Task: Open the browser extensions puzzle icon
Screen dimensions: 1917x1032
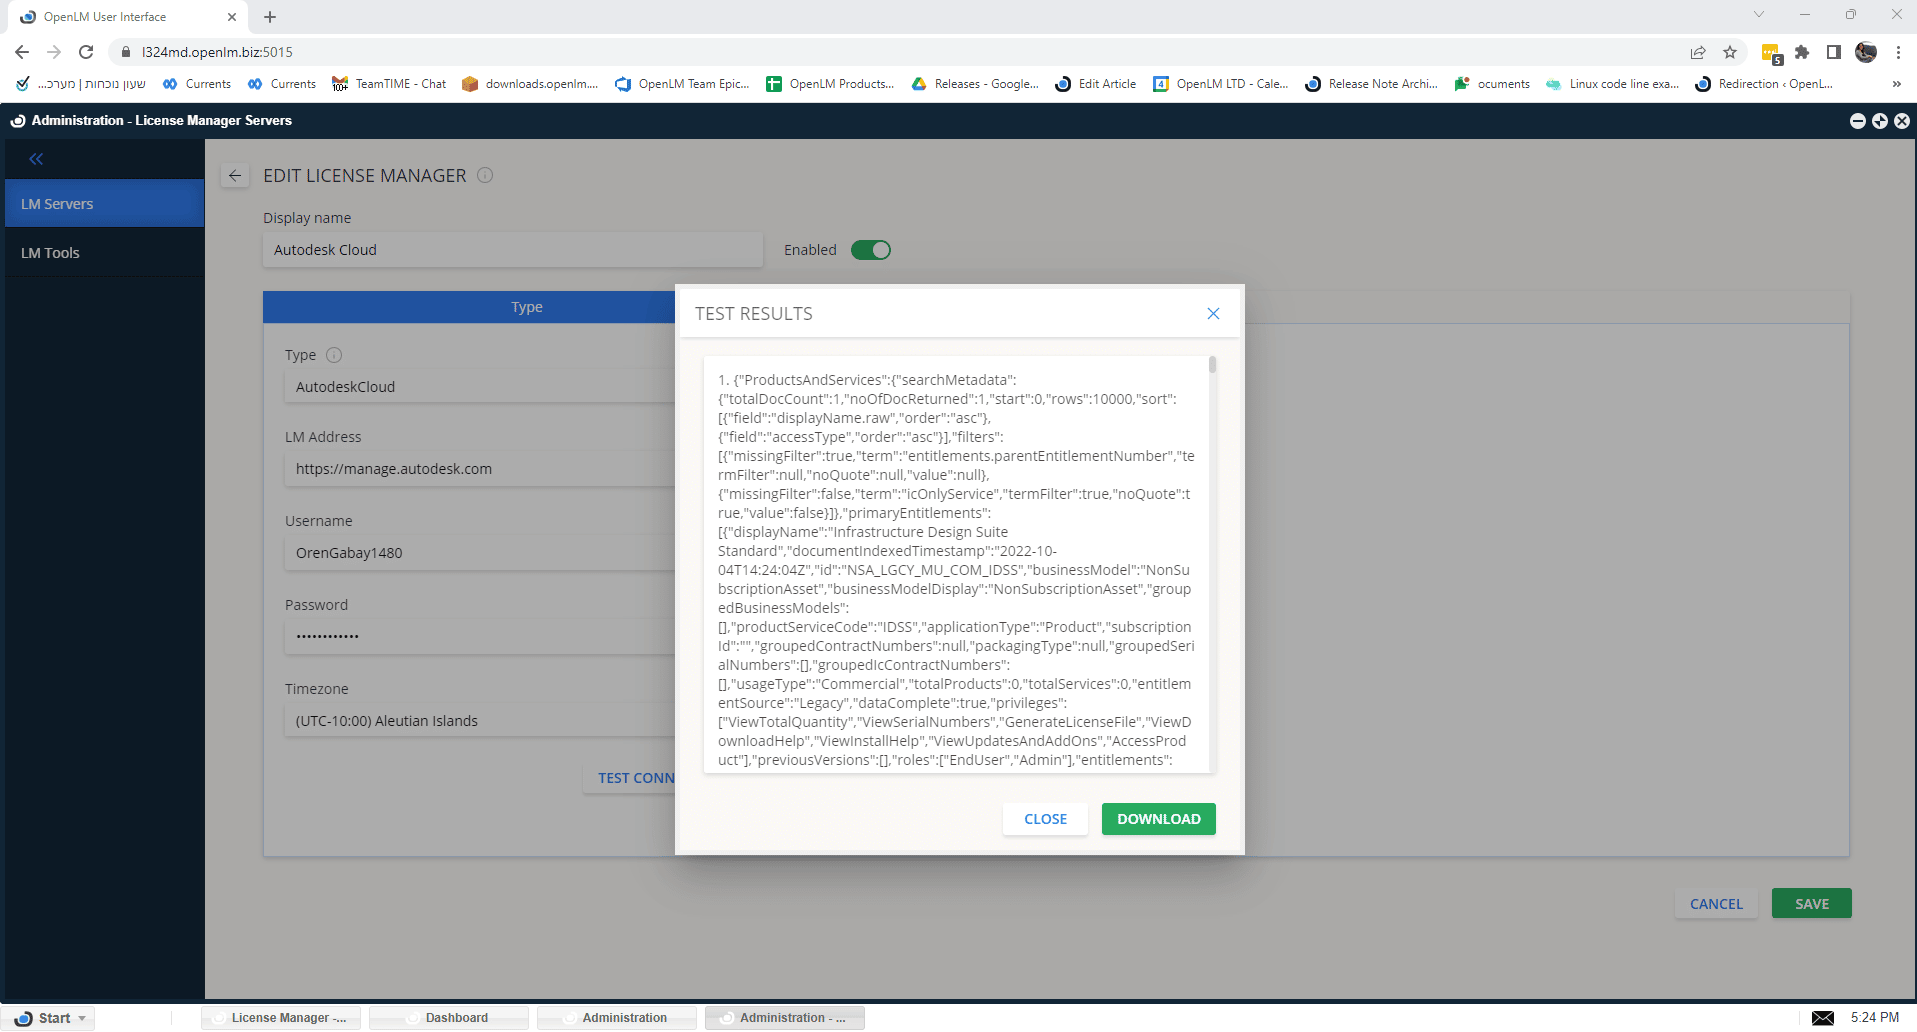Action: tap(1802, 52)
